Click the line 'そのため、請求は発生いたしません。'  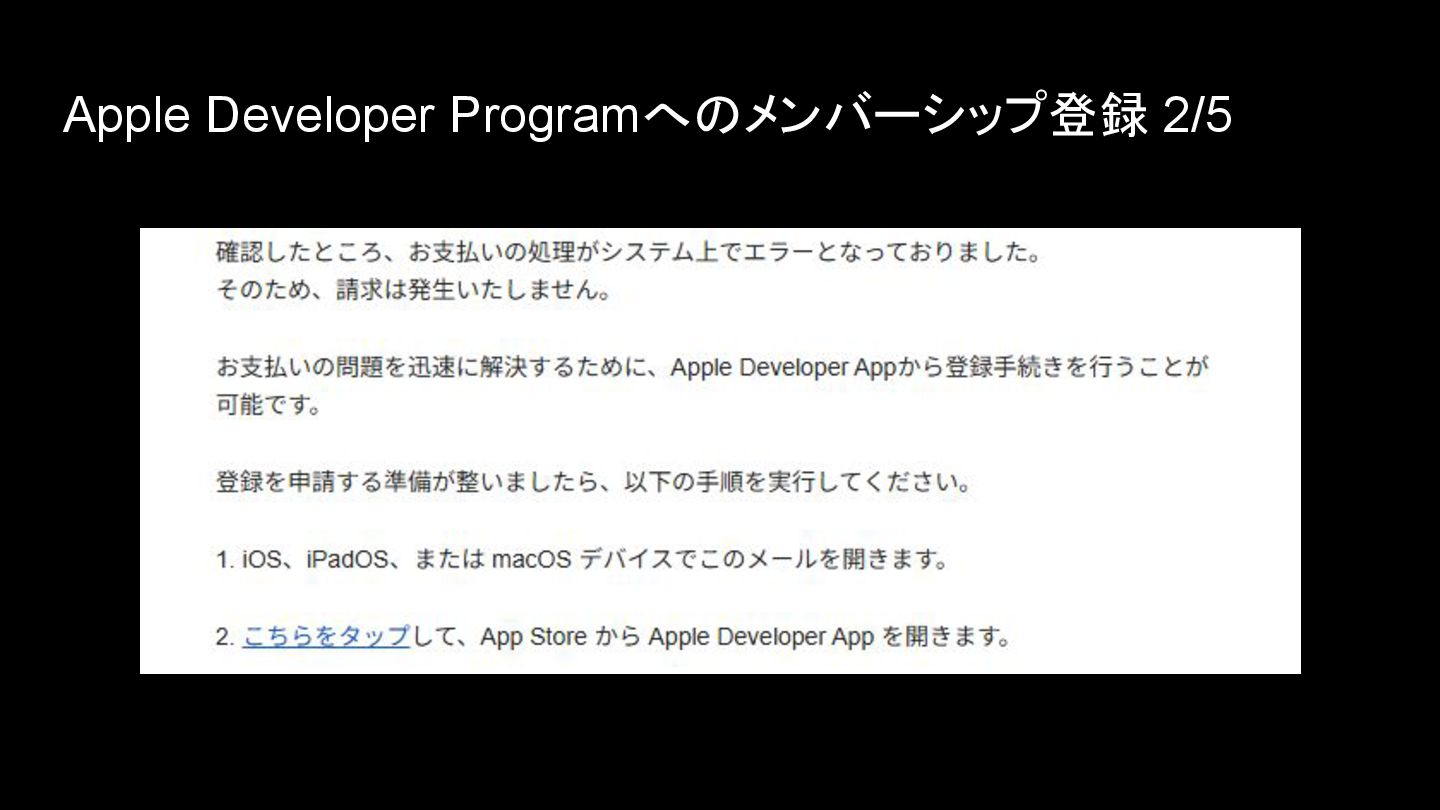(x=414, y=292)
